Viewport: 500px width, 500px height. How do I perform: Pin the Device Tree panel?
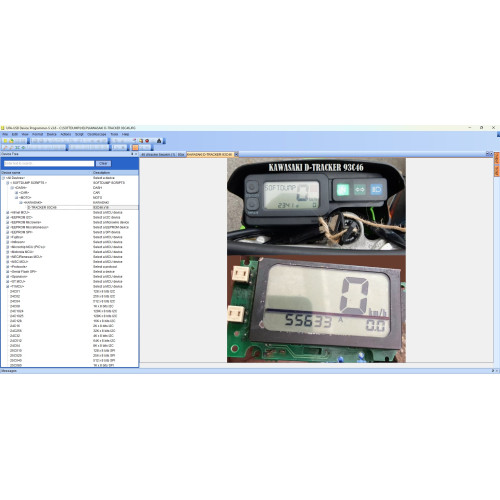132,154
